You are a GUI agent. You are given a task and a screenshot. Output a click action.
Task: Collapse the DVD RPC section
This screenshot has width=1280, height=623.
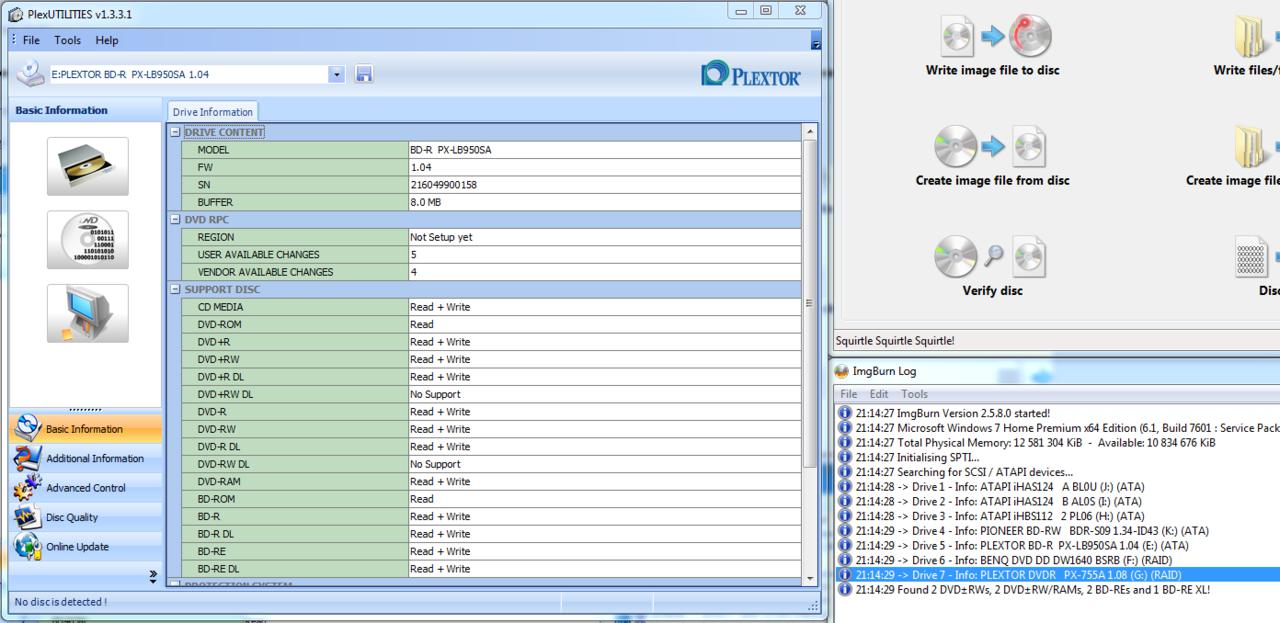click(176, 219)
